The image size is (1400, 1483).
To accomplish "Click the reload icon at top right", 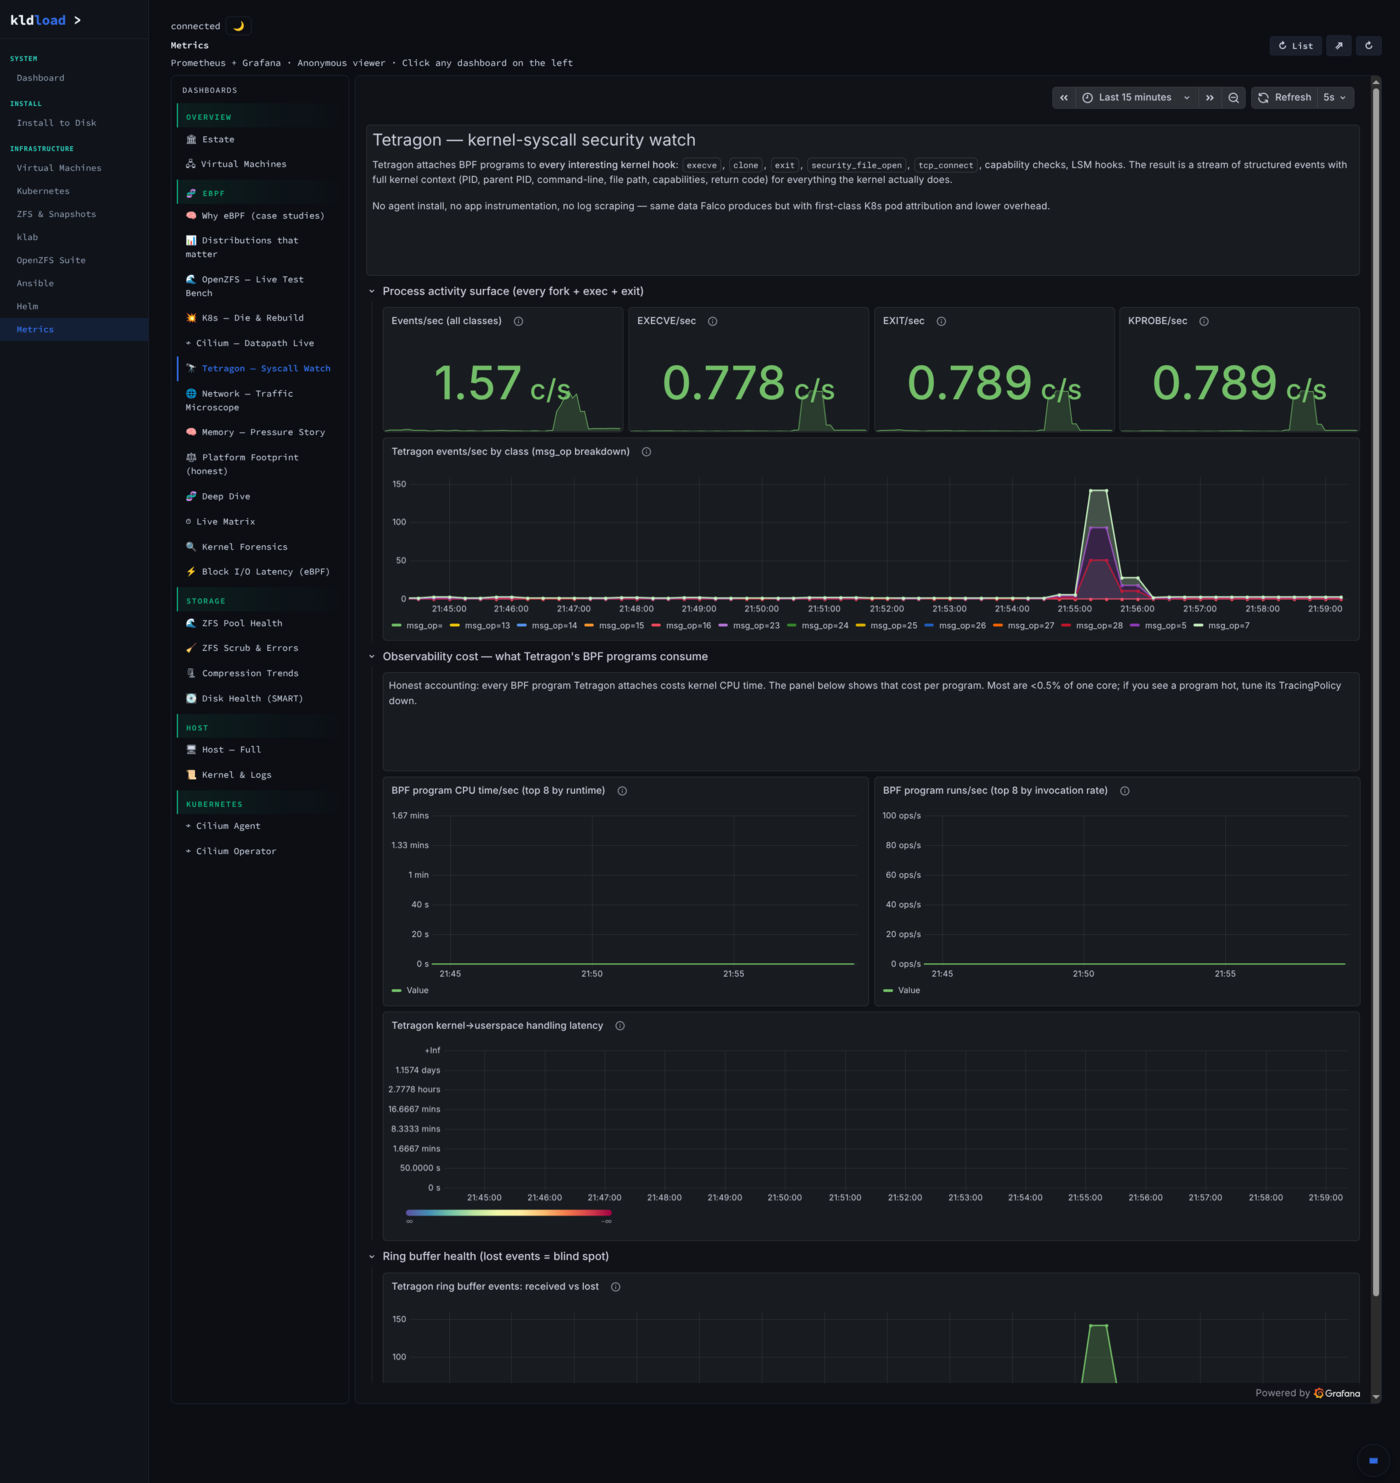I will click(x=1369, y=45).
